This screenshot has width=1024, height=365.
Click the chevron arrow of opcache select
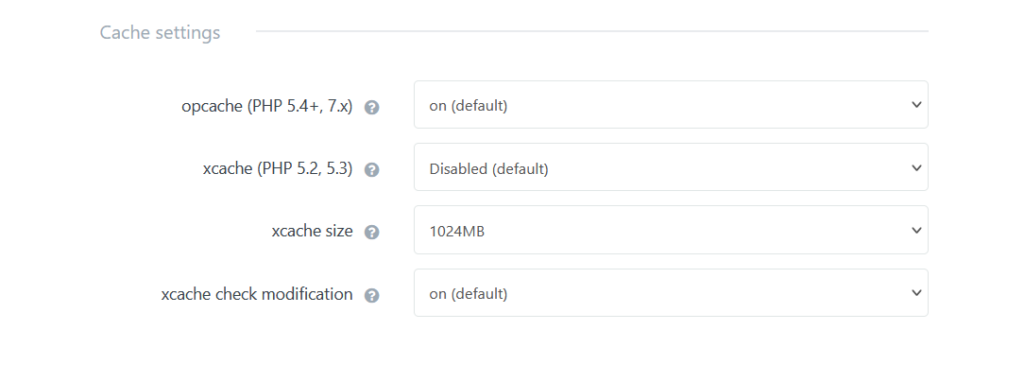916,104
